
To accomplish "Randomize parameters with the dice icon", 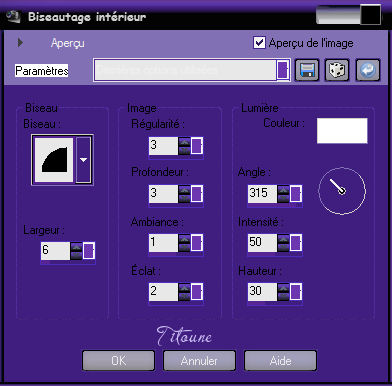I will tap(337, 70).
